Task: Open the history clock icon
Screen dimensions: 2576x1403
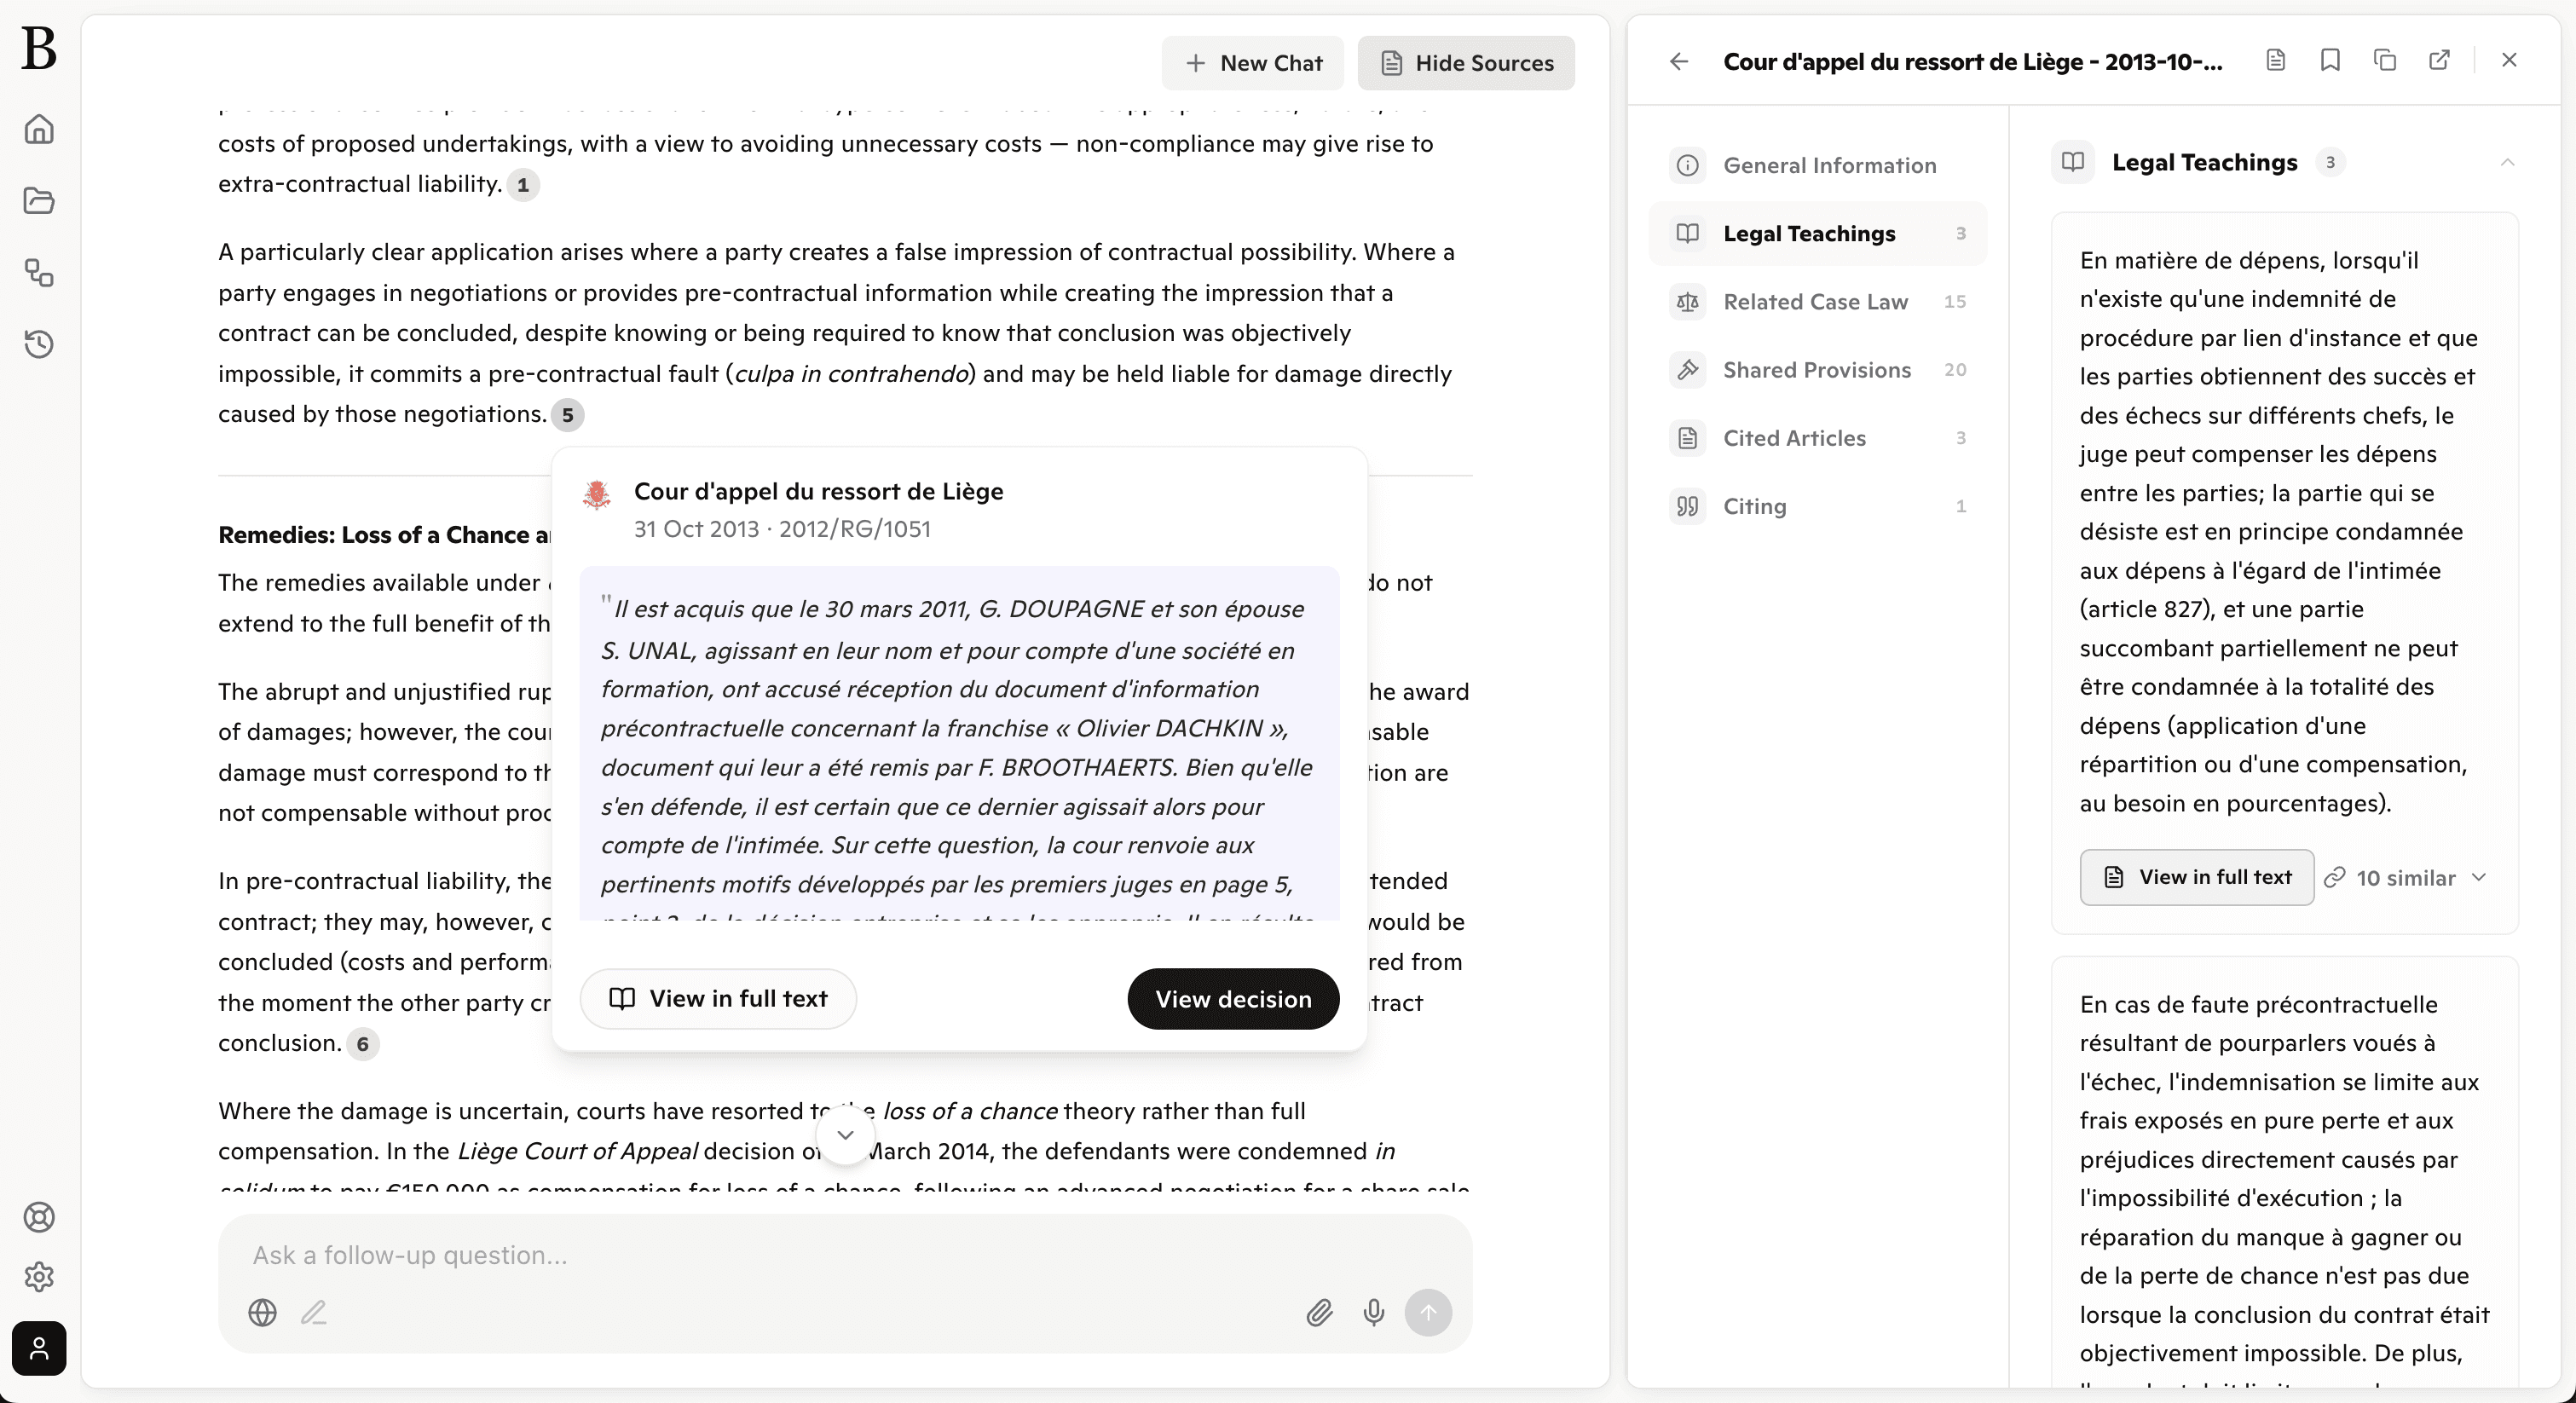Action: coord(39,344)
